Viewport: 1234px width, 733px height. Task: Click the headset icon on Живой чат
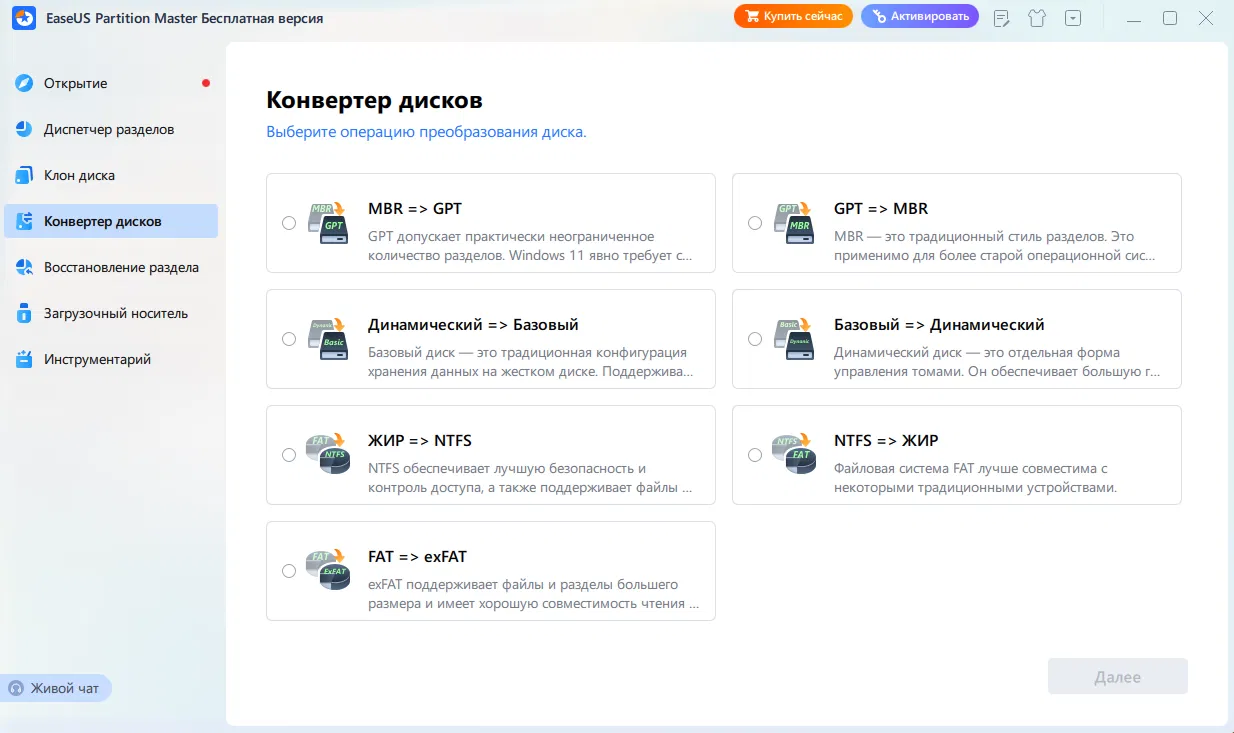pyautogui.click(x=16, y=688)
